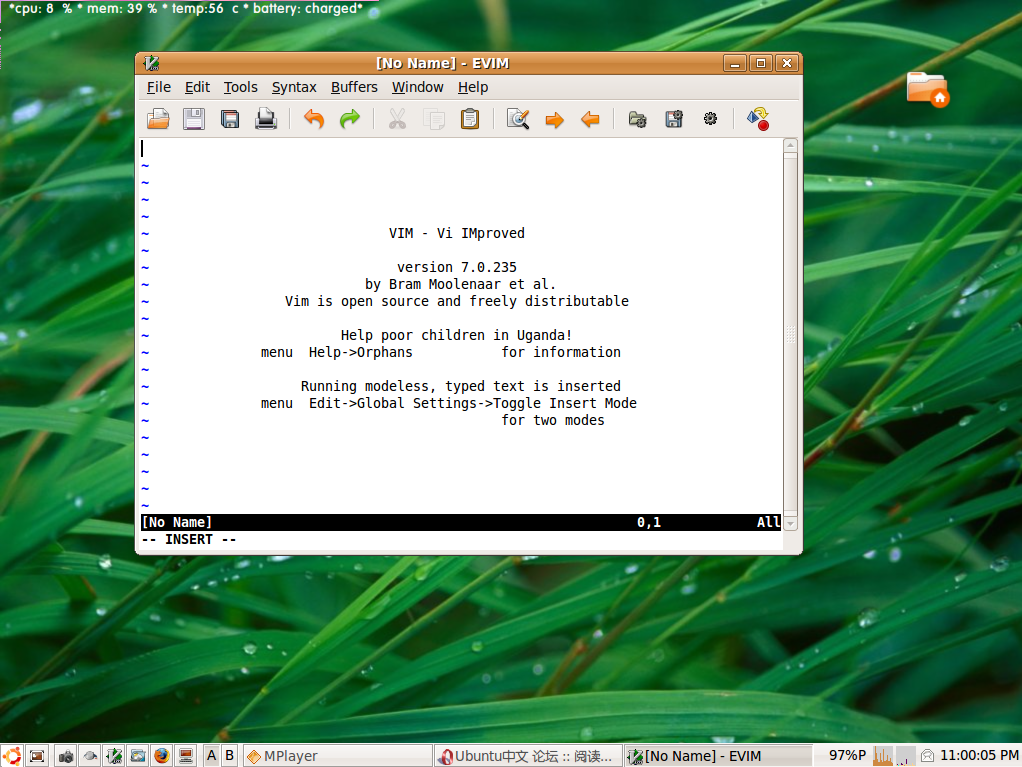Click the gray bird launcher in taskbar
The width and height of the screenshot is (1022, 767).
tap(90, 756)
